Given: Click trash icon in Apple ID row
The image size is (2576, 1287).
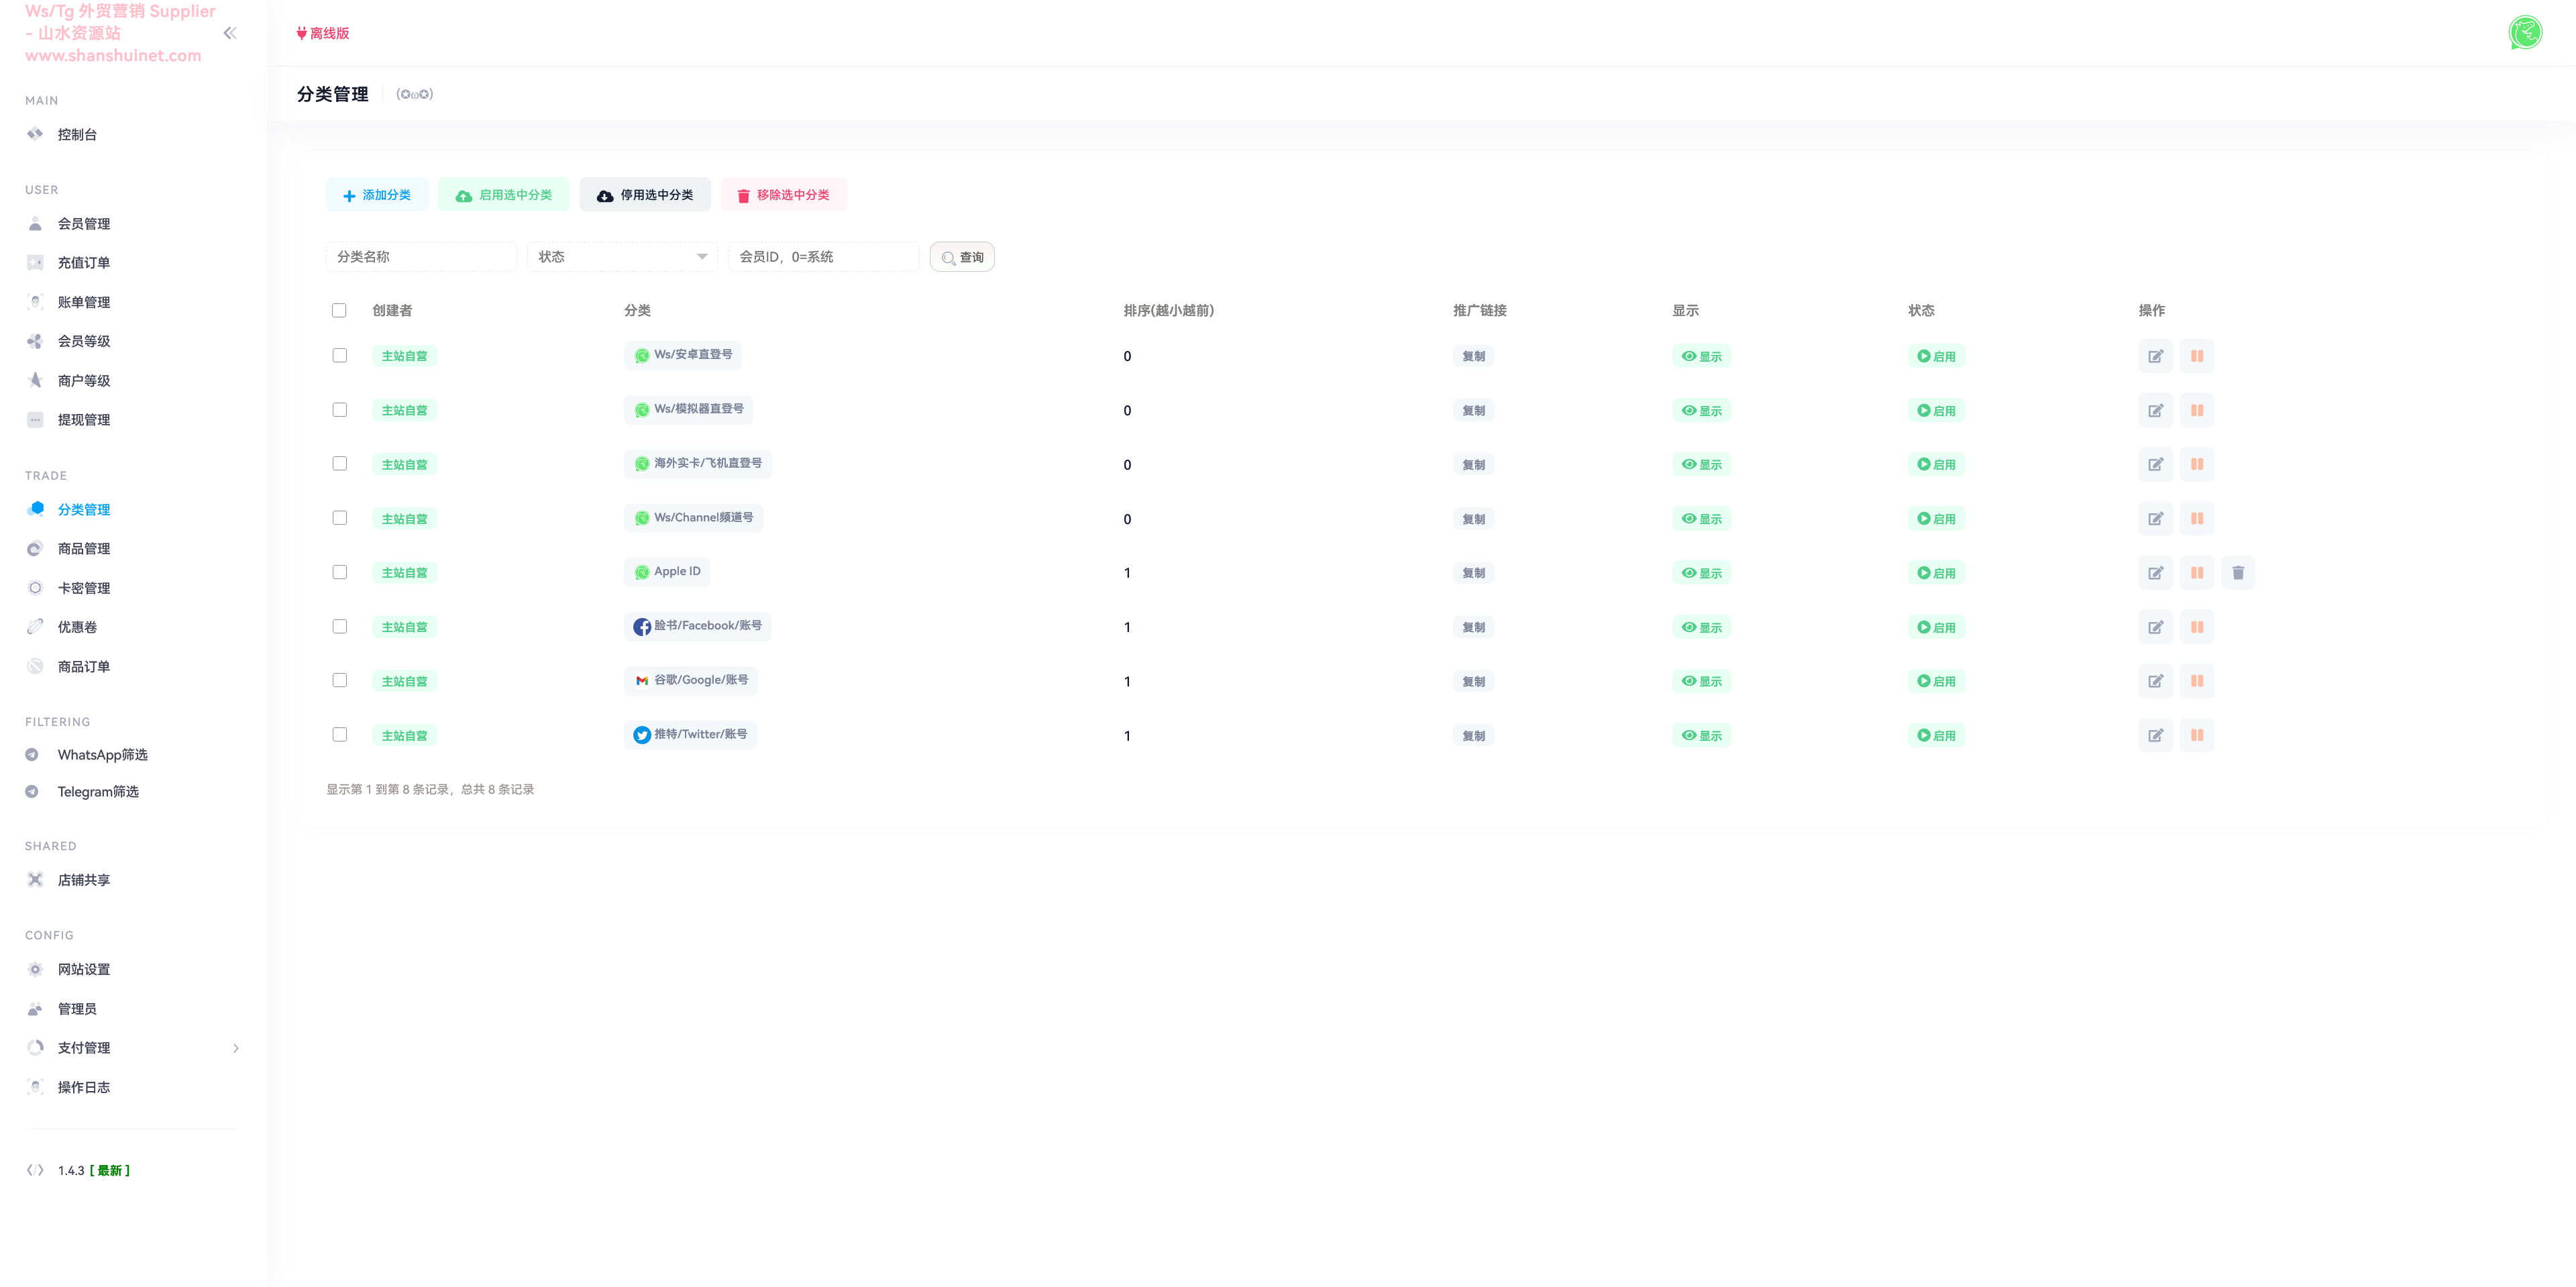Looking at the screenshot, I should [x=2237, y=573].
